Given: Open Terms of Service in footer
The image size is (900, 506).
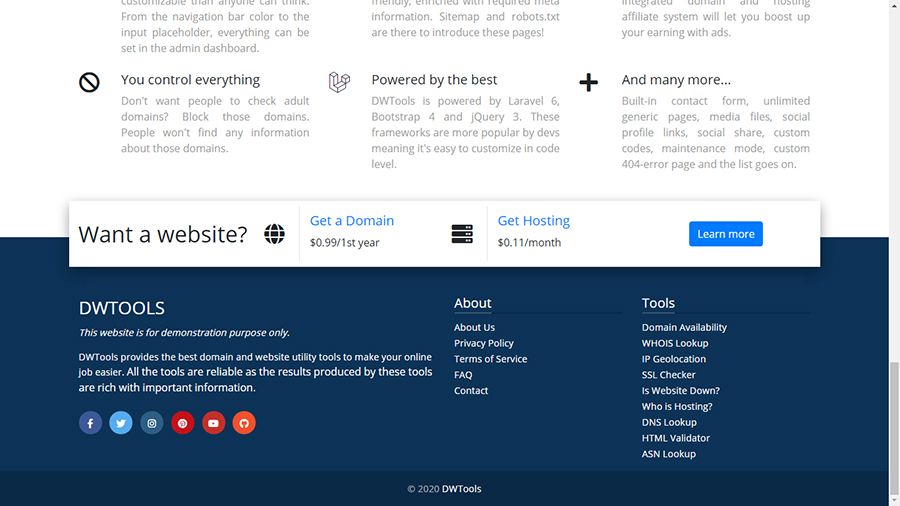Looking at the screenshot, I should tap(490, 359).
